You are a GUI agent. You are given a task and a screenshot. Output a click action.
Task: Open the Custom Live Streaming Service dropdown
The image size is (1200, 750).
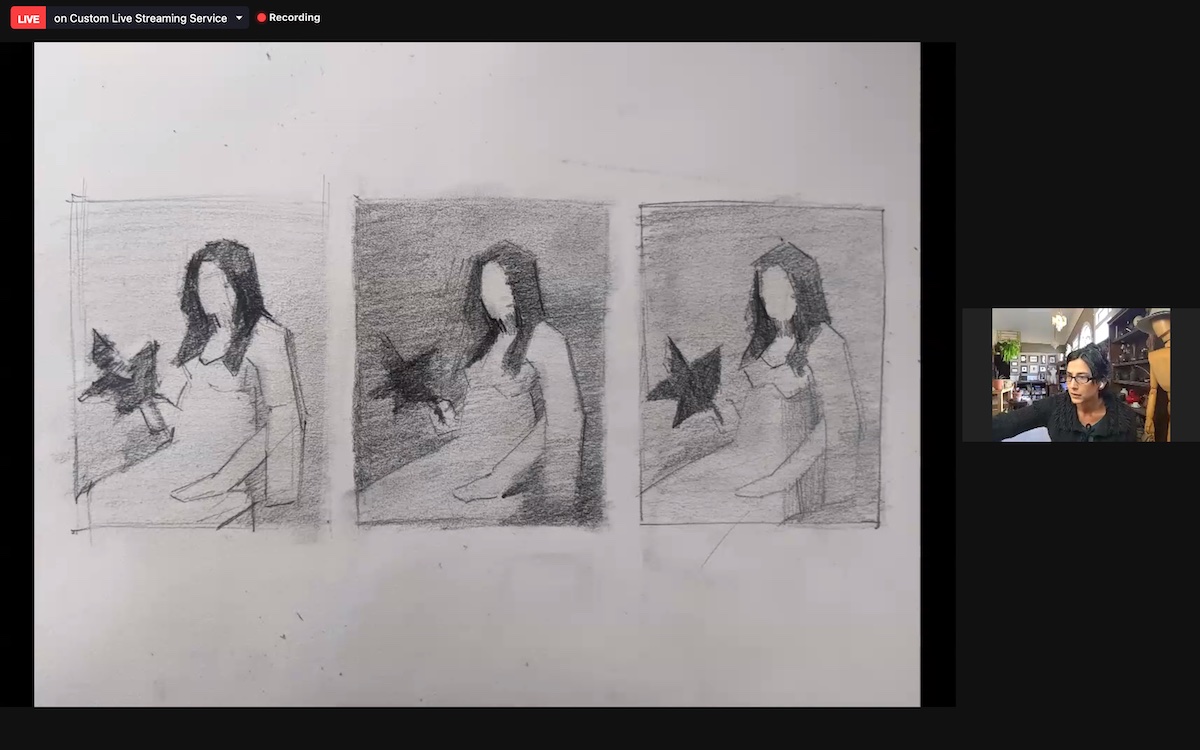(x=148, y=18)
